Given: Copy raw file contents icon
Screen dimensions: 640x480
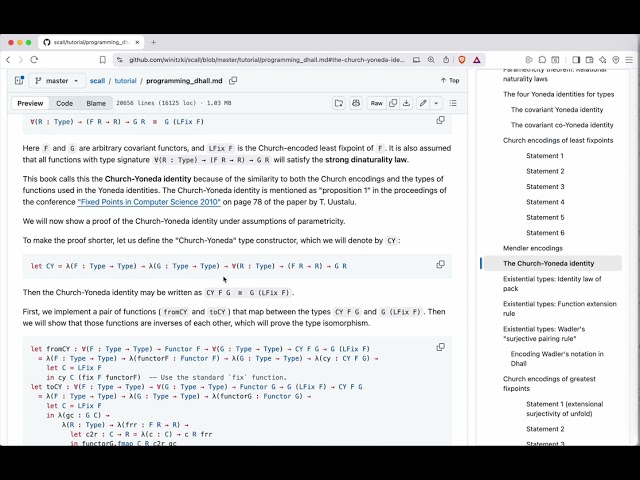Looking at the screenshot, I should tap(393, 103).
